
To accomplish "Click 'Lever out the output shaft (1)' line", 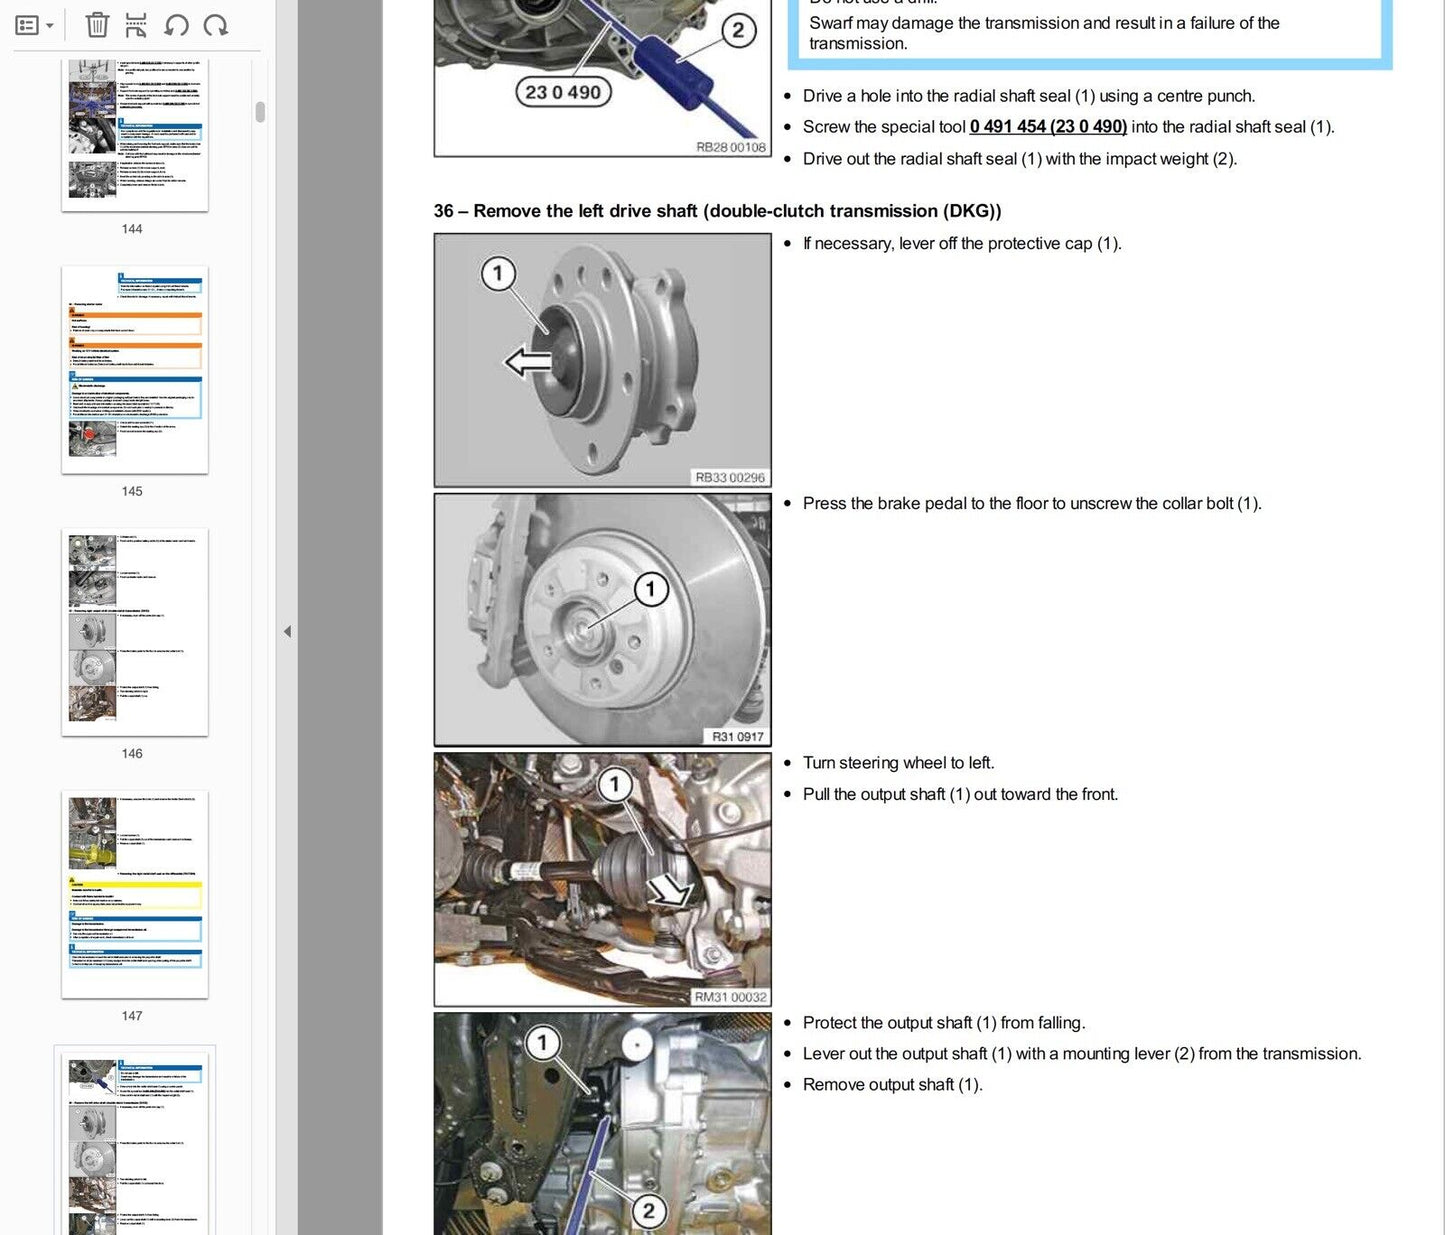I will 1082,1054.
